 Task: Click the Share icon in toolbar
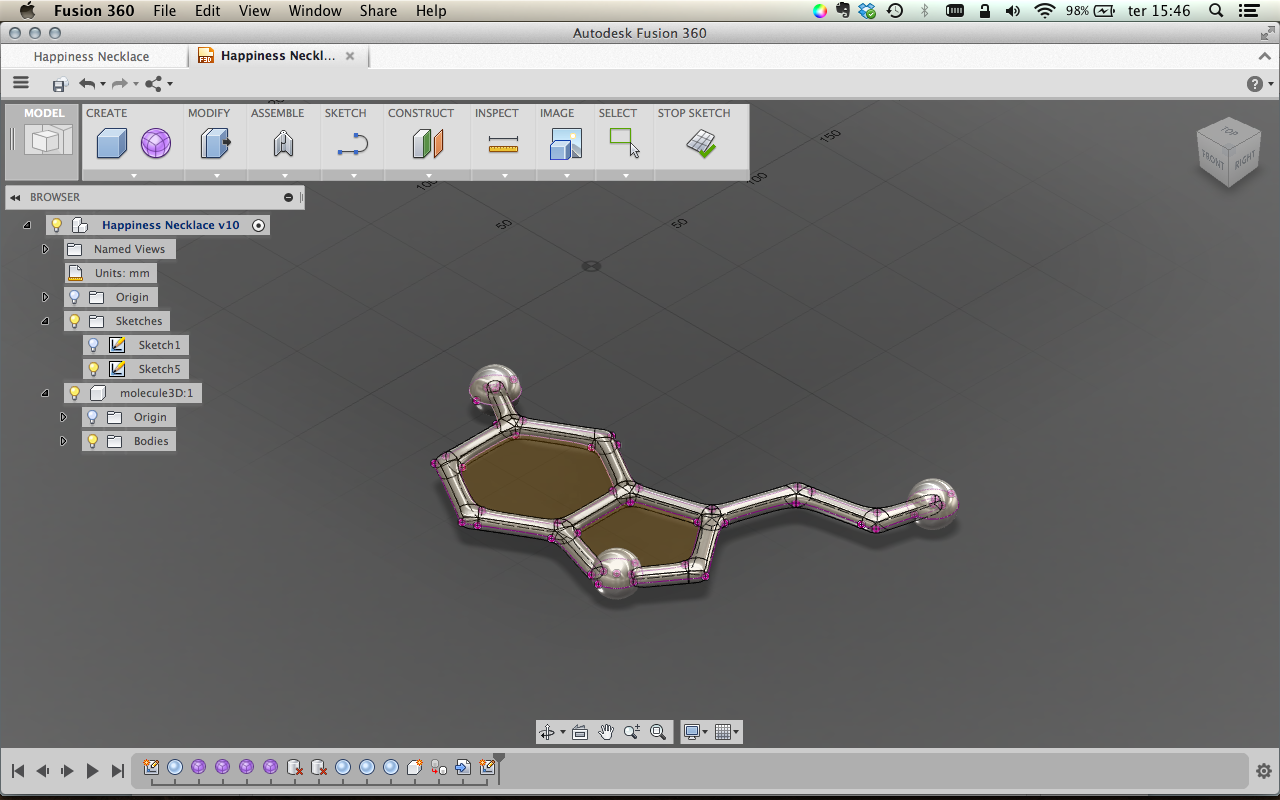153,84
